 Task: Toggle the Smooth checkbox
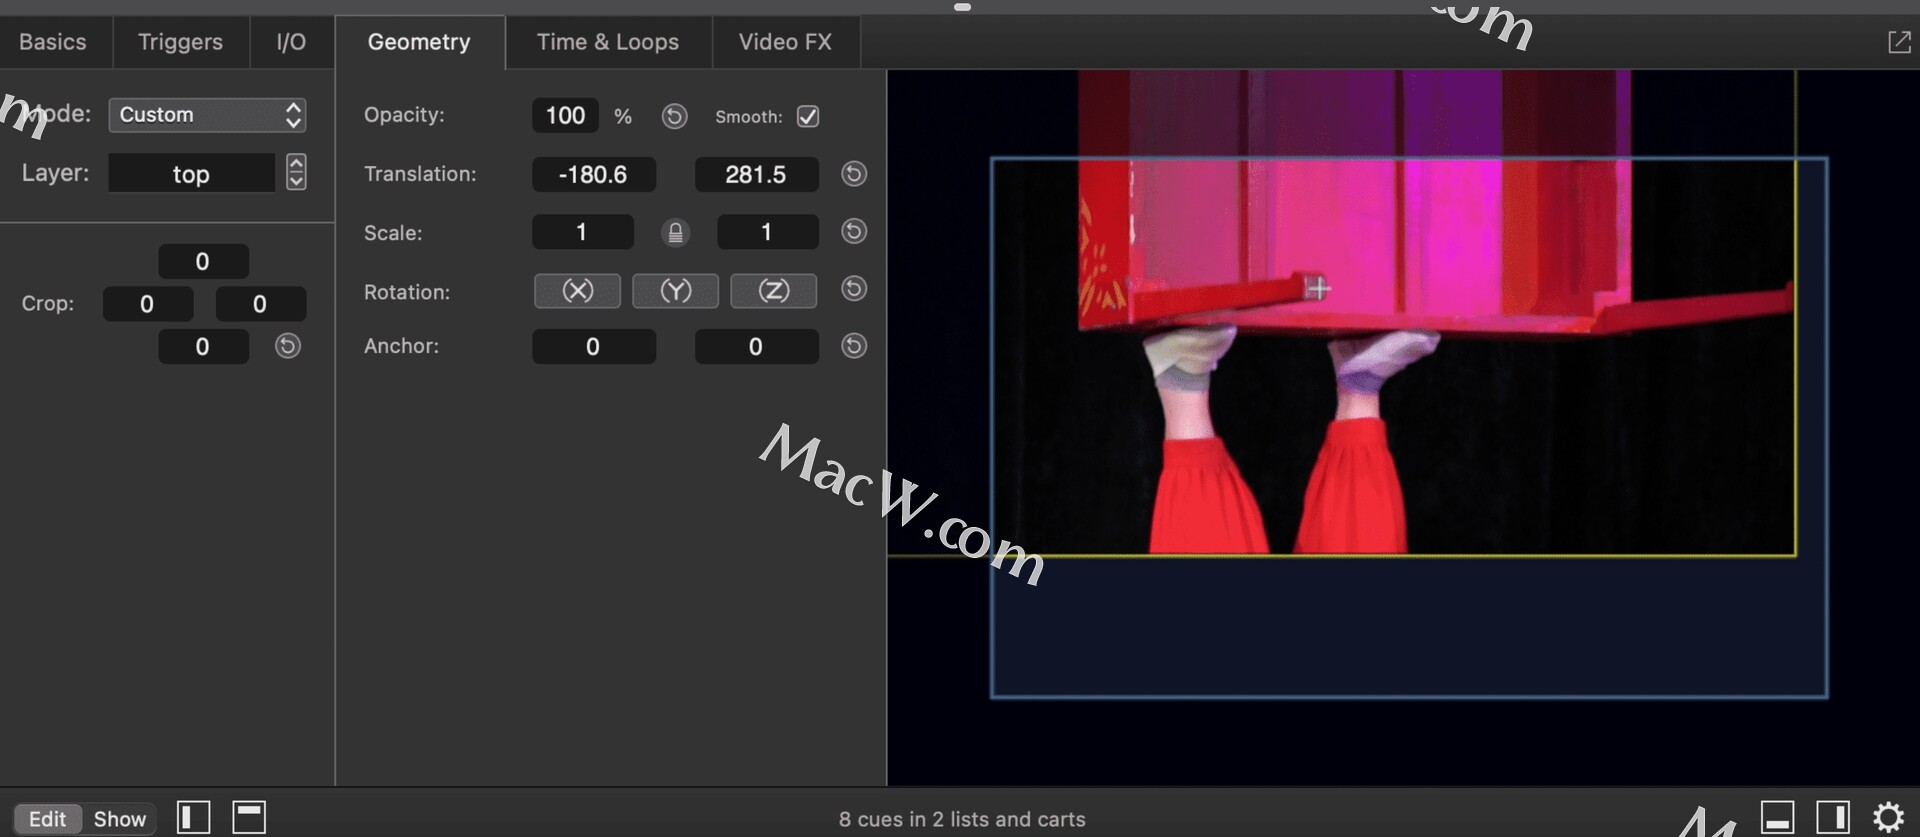click(808, 117)
